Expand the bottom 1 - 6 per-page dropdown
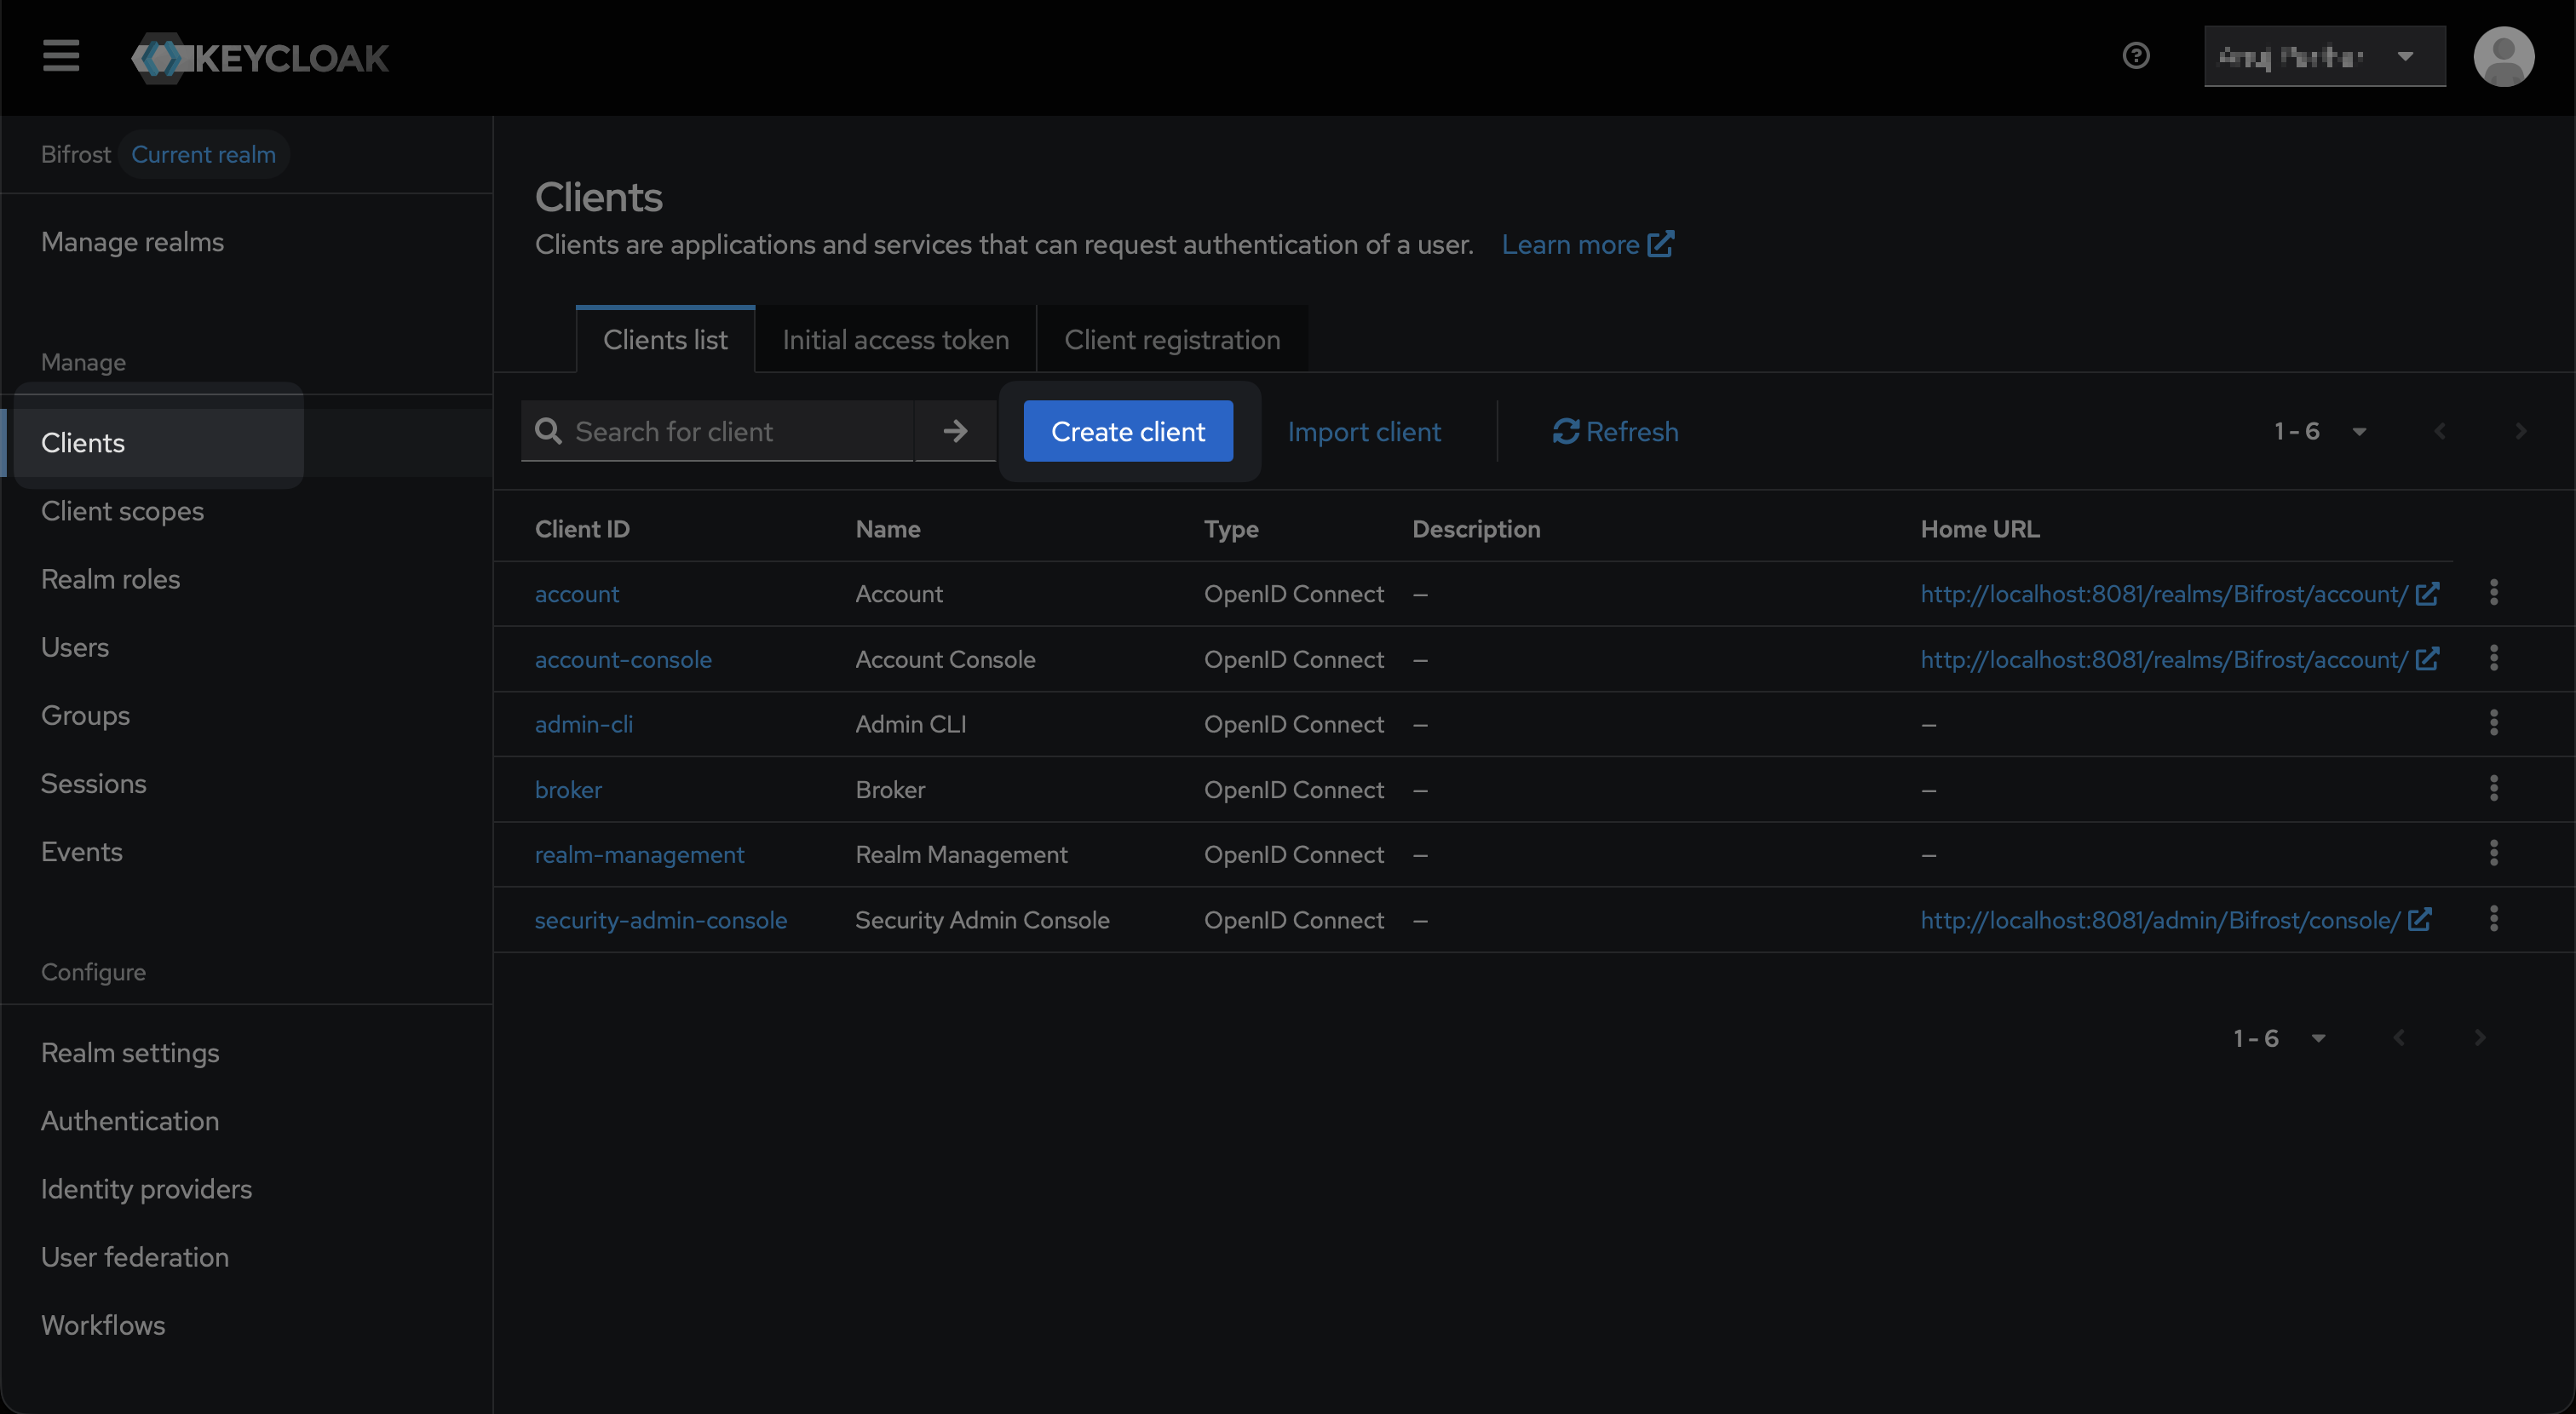Screen dimensions: 2576x1414 [2279, 1038]
